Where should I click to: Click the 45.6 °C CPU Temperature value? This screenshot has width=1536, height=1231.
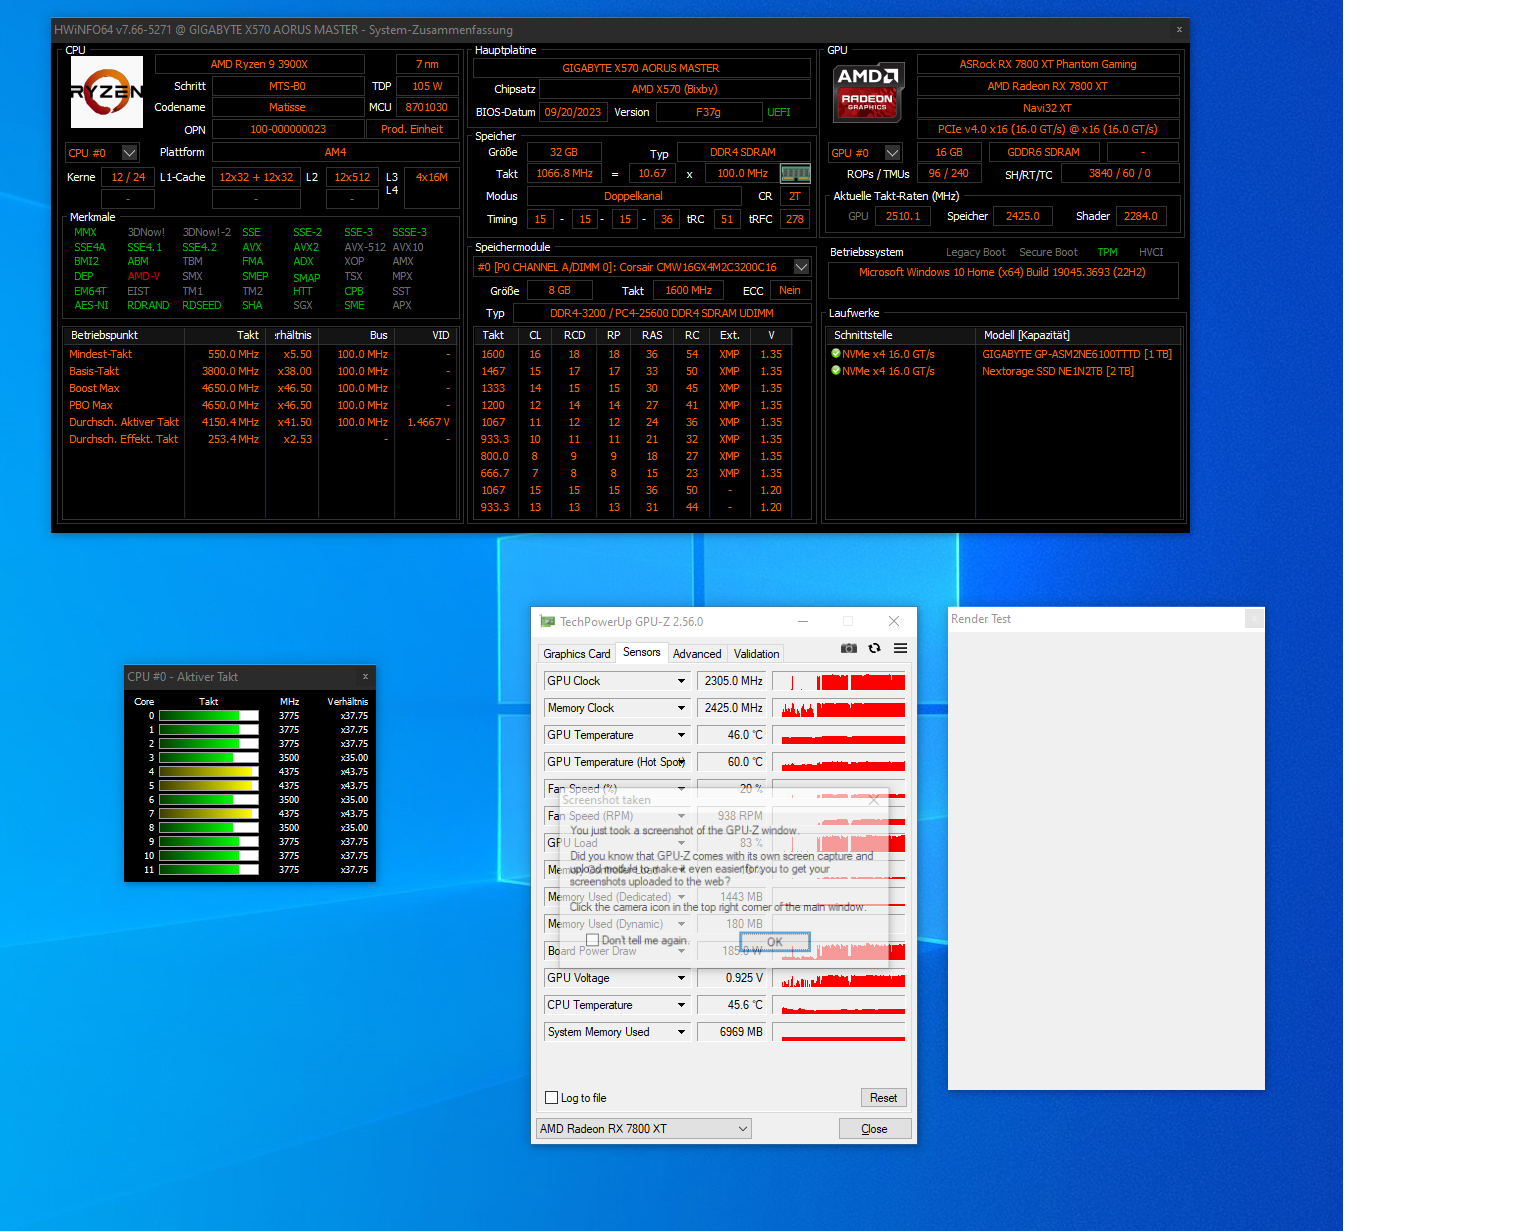[x=732, y=1005]
